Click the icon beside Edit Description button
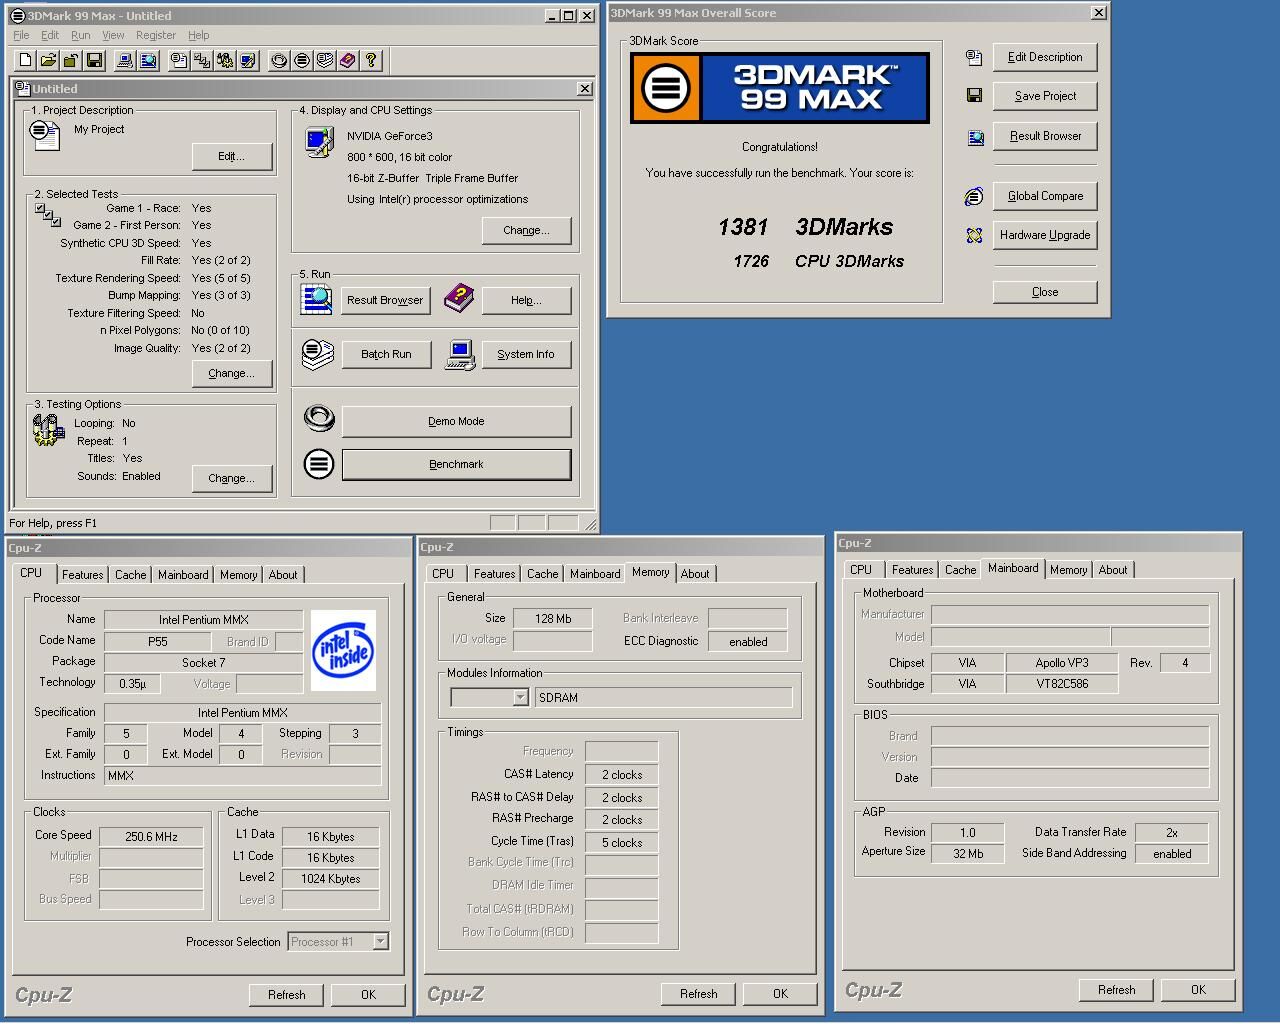The width and height of the screenshot is (1280, 1024). 974,58
